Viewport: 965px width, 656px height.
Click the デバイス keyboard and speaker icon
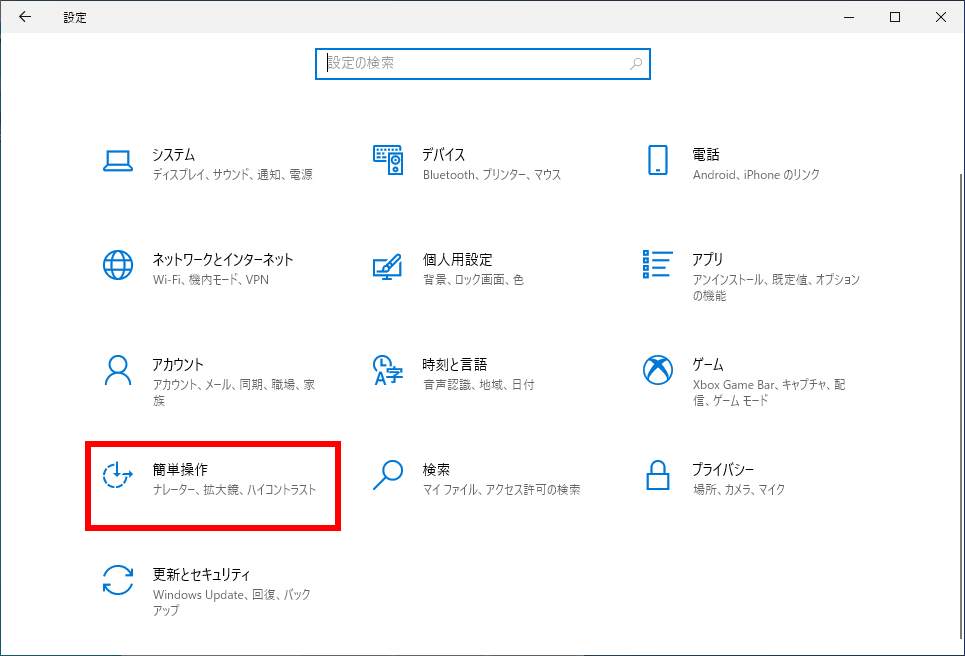388,160
